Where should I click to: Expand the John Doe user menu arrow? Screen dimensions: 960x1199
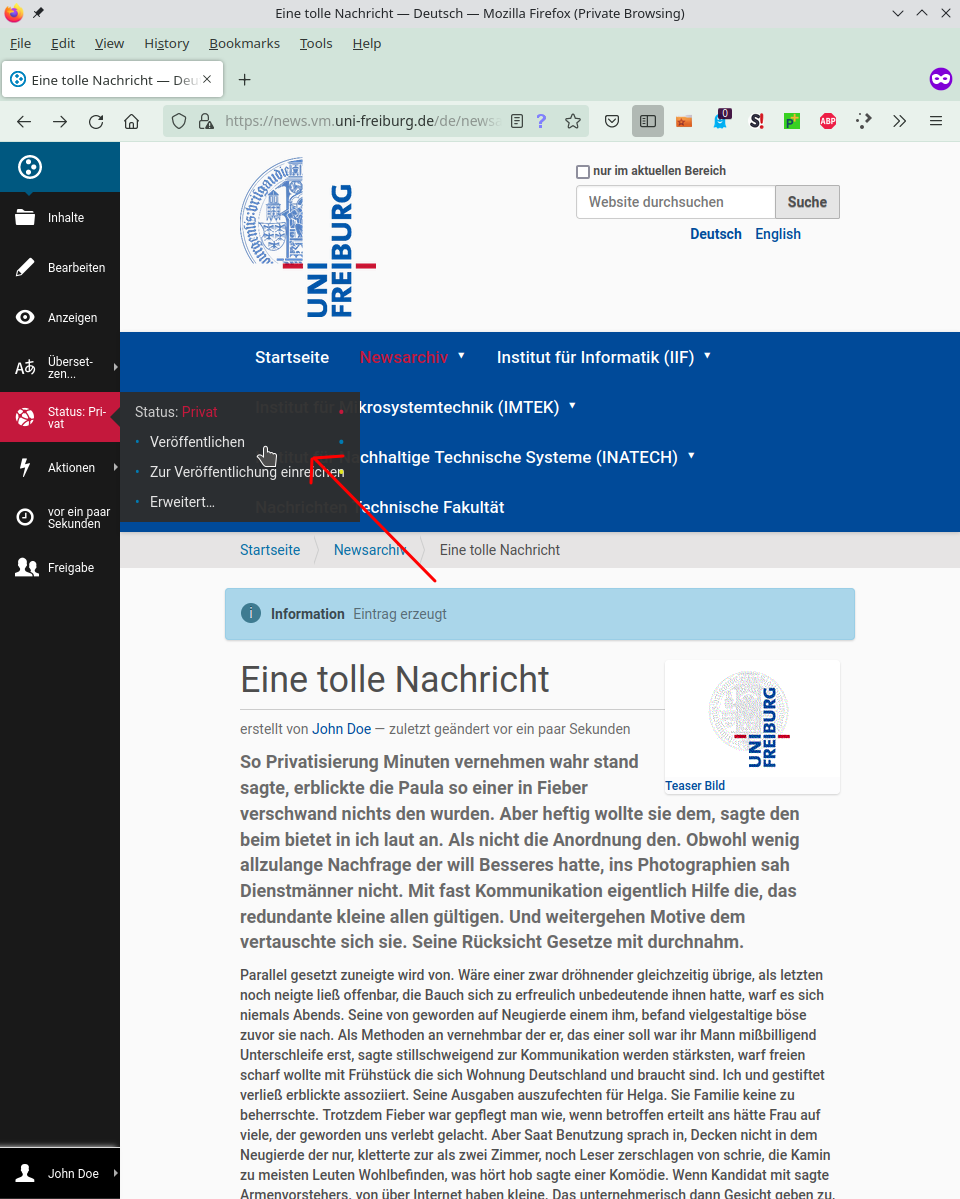[116, 1173]
